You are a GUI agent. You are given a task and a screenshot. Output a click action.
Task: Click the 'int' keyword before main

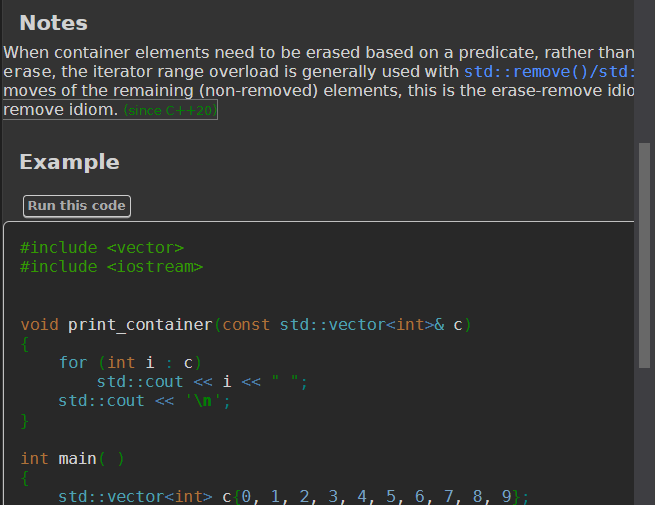[x=34, y=459]
